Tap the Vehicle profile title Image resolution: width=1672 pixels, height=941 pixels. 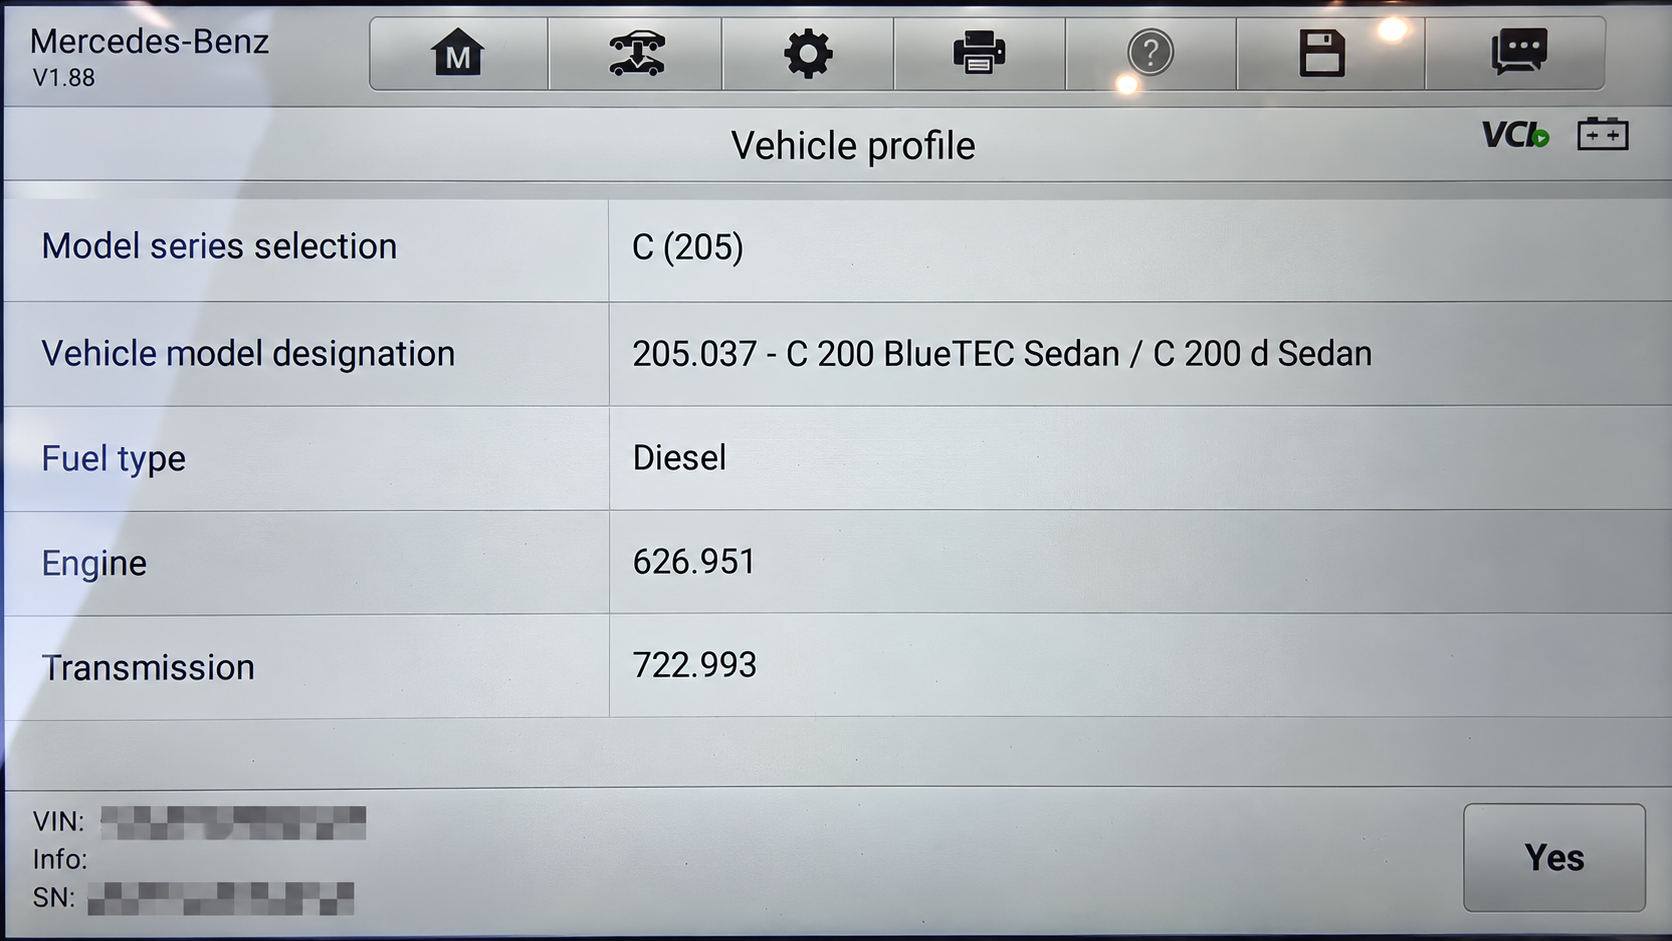[853, 146]
